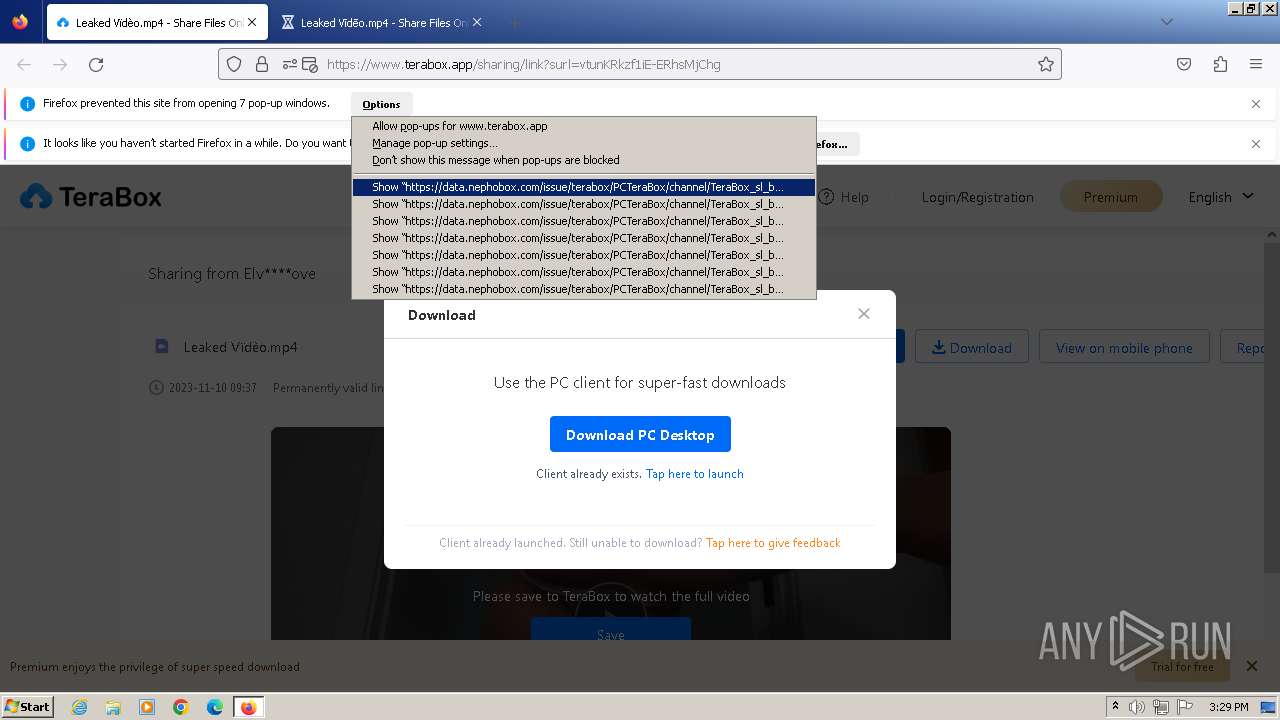Click Download PC Desktop button
The height and width of the screenshot is (720, 1280).
(x=640, y=434)
